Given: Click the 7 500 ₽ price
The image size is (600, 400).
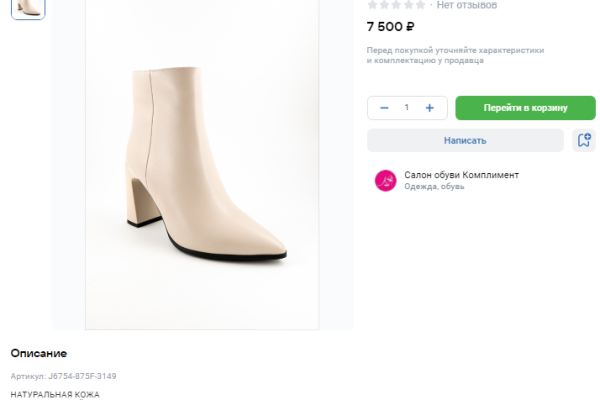Looking at the screenshot, I should (x=391, y=27).
